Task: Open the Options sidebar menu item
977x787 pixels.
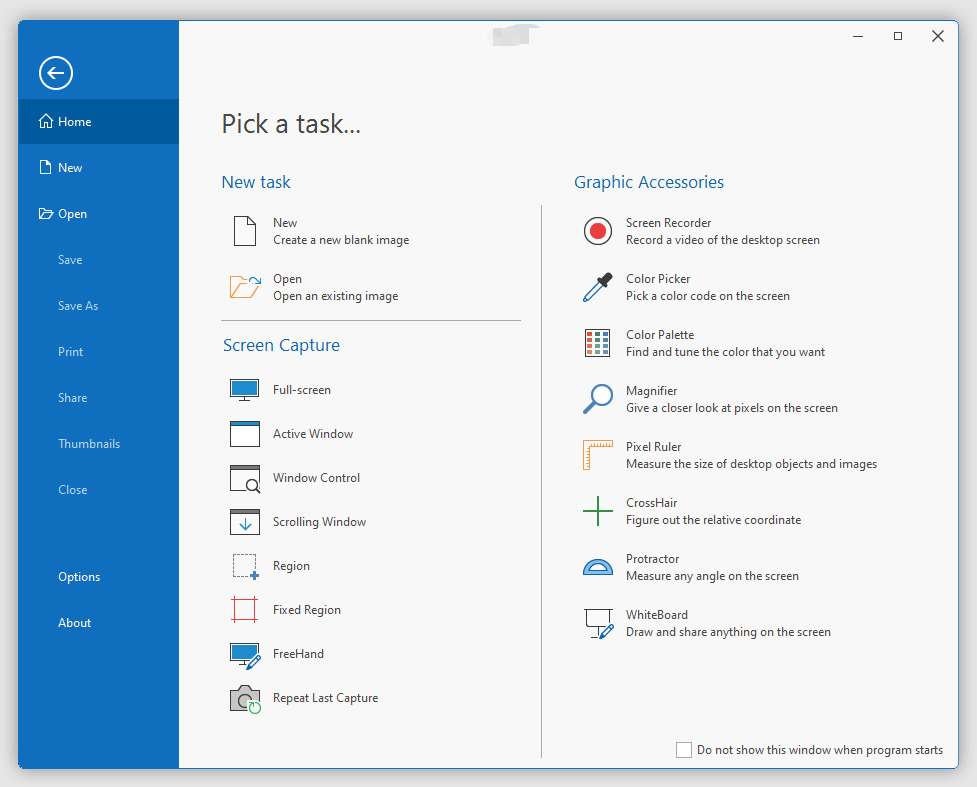Action: pos(79,577)
